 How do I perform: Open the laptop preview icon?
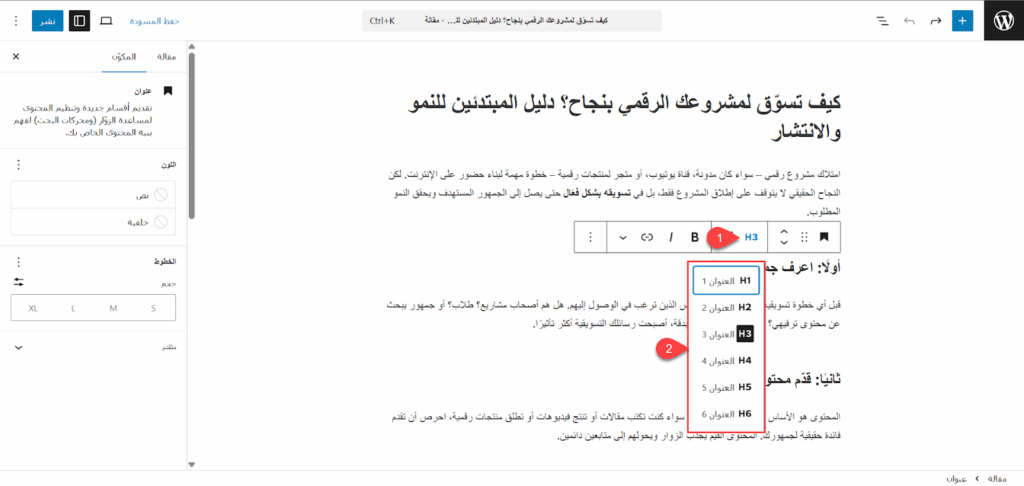tap(106, 21)
